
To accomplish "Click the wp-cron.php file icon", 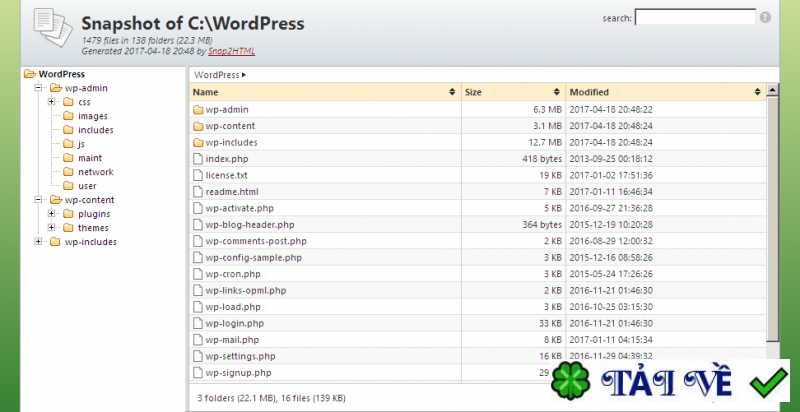I will click(198, 274).
